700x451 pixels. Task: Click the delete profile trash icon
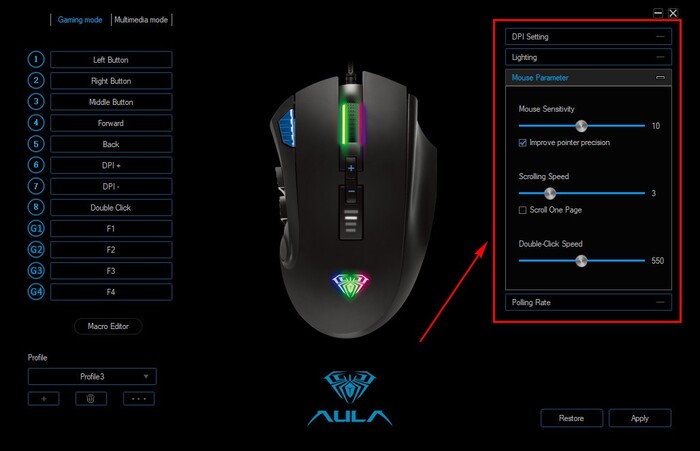click(91, 399)
